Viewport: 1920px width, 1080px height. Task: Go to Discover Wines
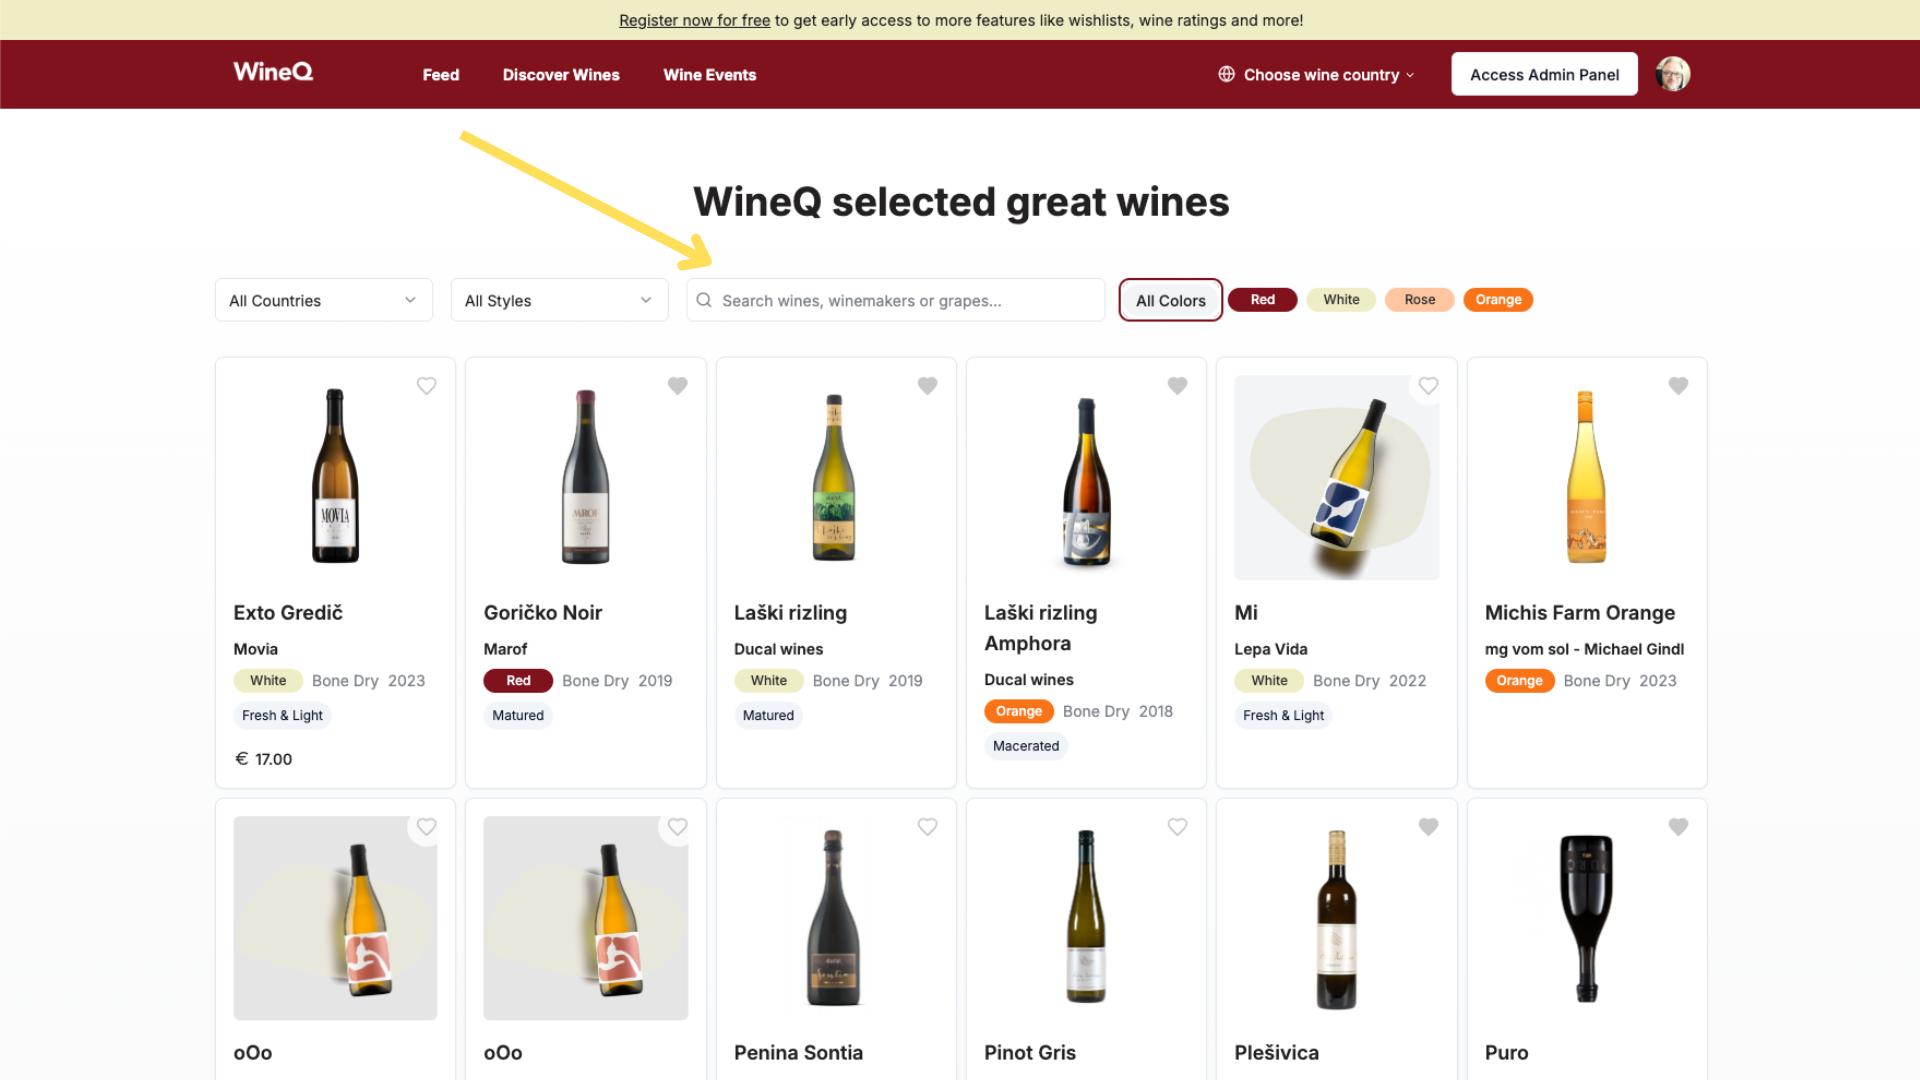pyautogui.click(x=561, y=75)
